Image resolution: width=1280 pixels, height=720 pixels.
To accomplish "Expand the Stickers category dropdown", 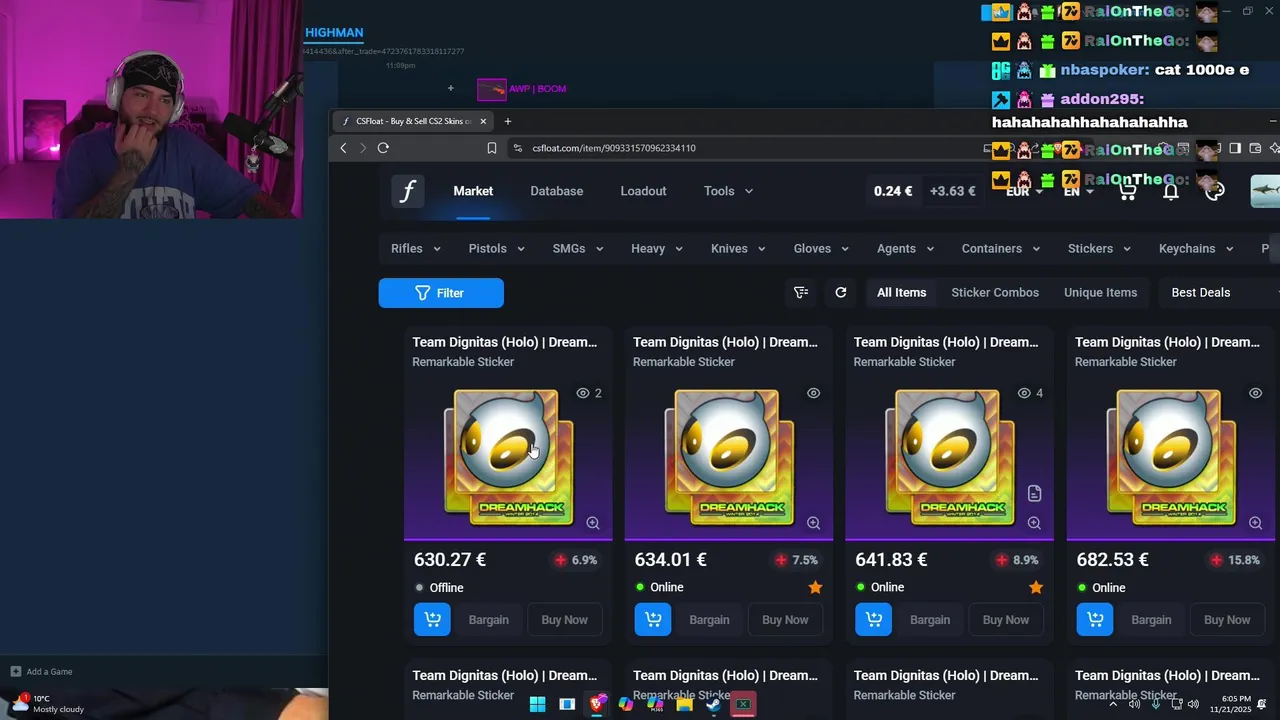I will point(1099,248).
